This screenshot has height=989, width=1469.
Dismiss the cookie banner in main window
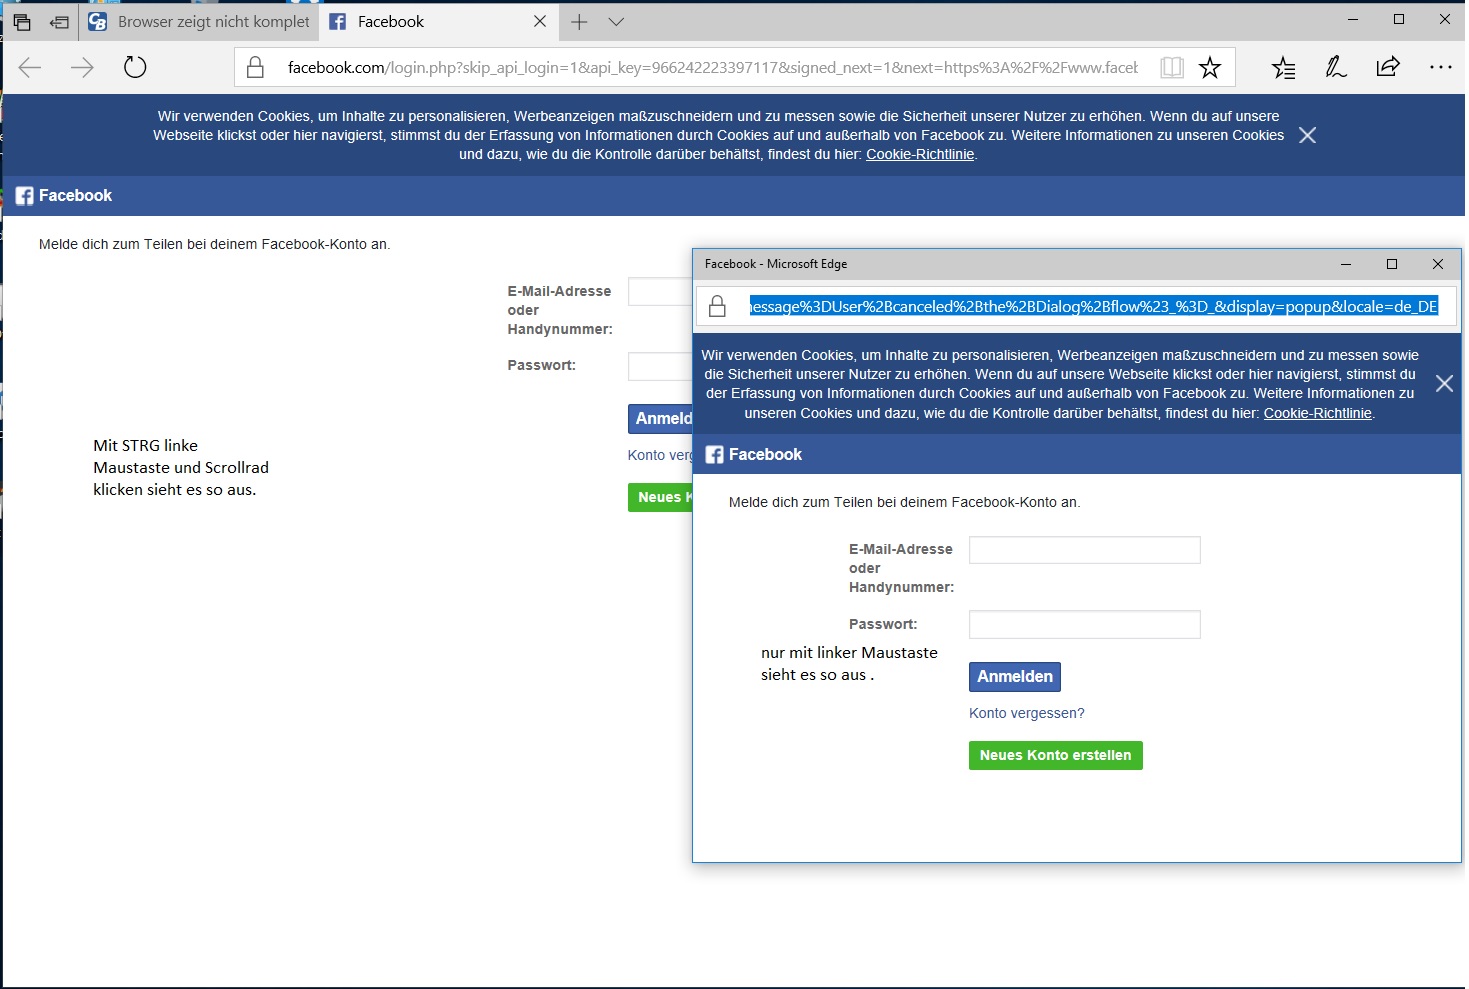click(x=1307, y=135)
